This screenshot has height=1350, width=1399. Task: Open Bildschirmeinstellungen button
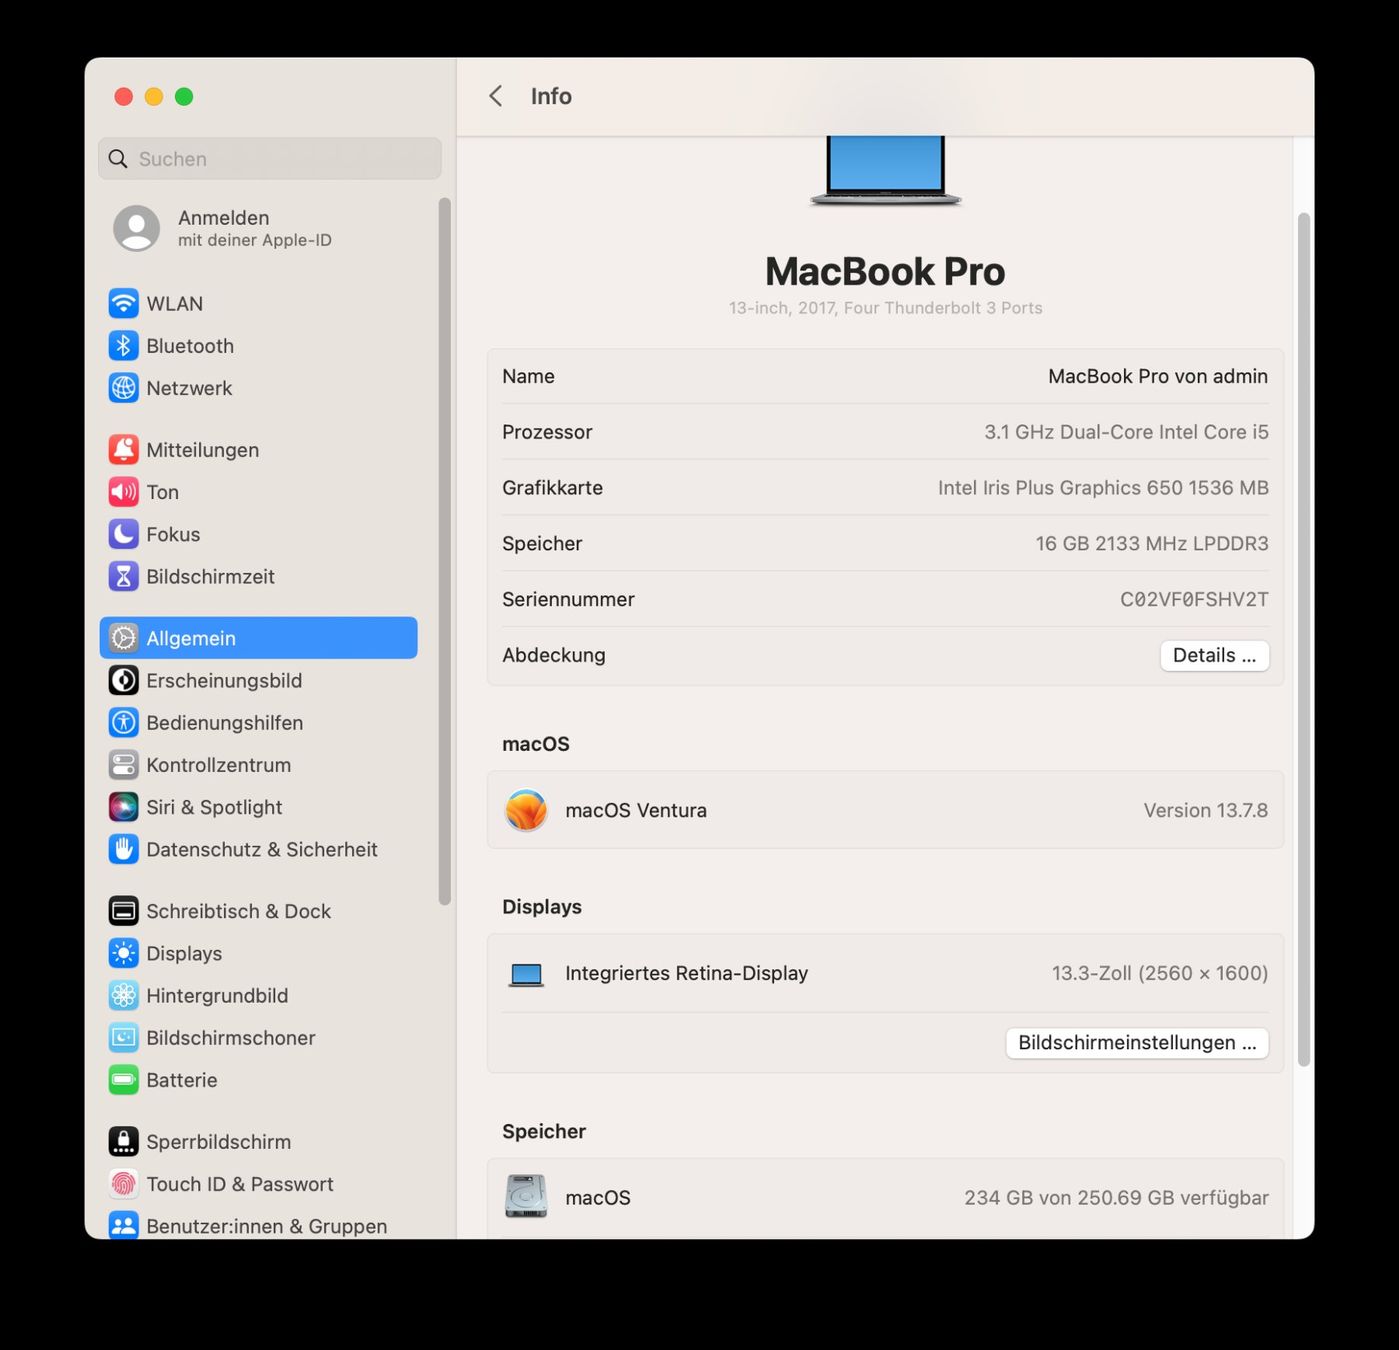1137,1042
